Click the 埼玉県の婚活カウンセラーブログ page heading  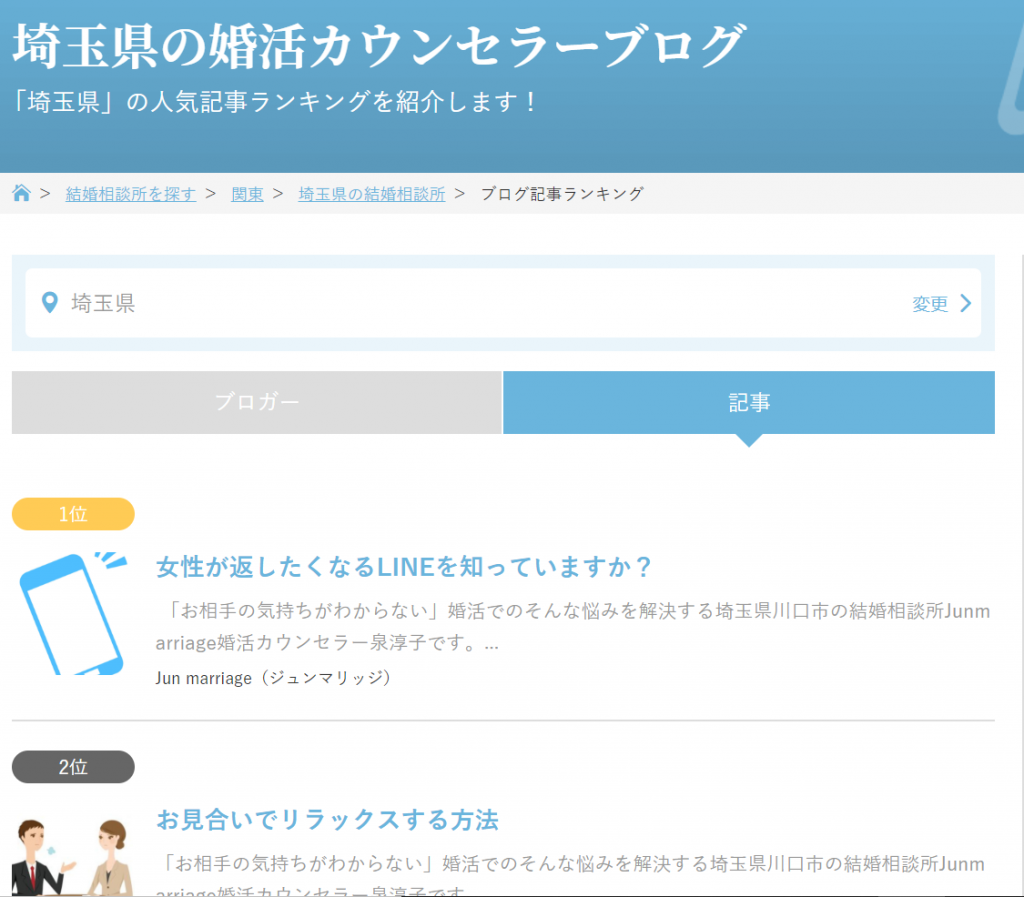379,45
